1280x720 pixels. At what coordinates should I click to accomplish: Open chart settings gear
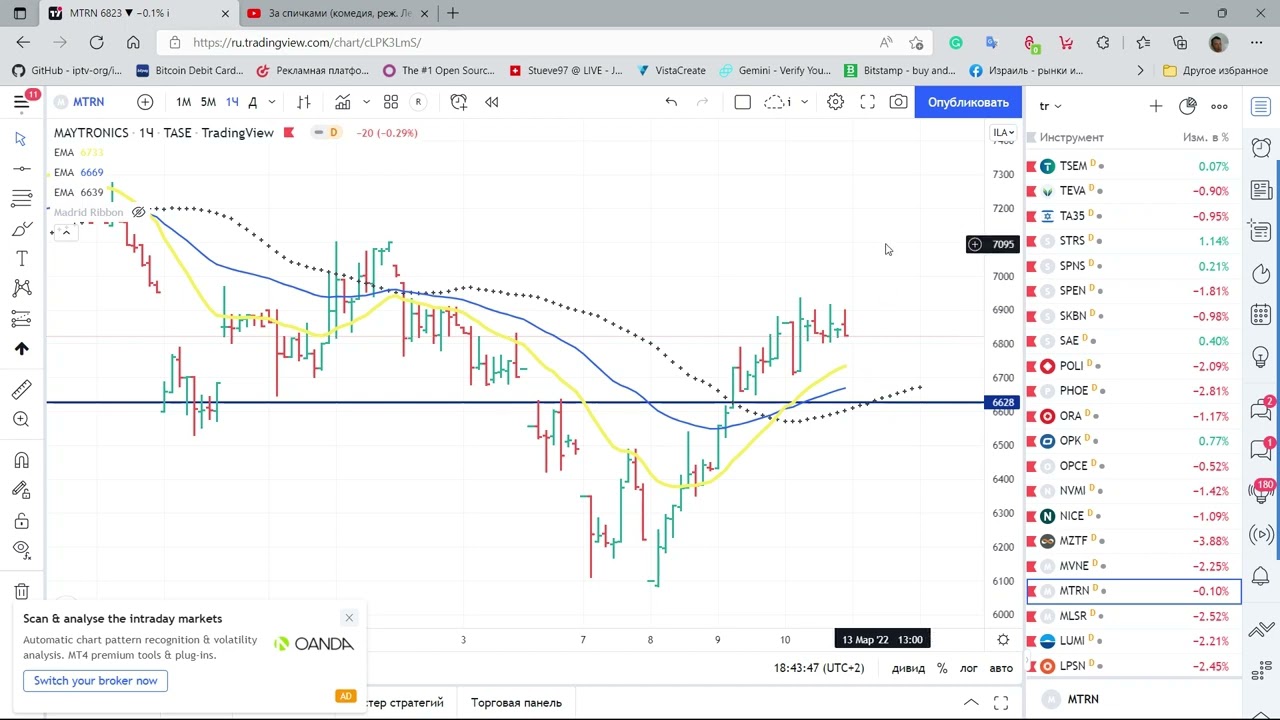point(835,102)
